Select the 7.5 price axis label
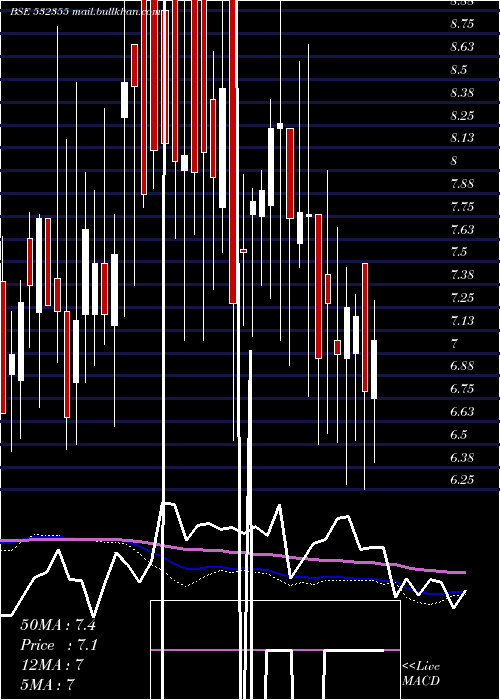The width and height of the screenshot is (500, 700). 459,252
